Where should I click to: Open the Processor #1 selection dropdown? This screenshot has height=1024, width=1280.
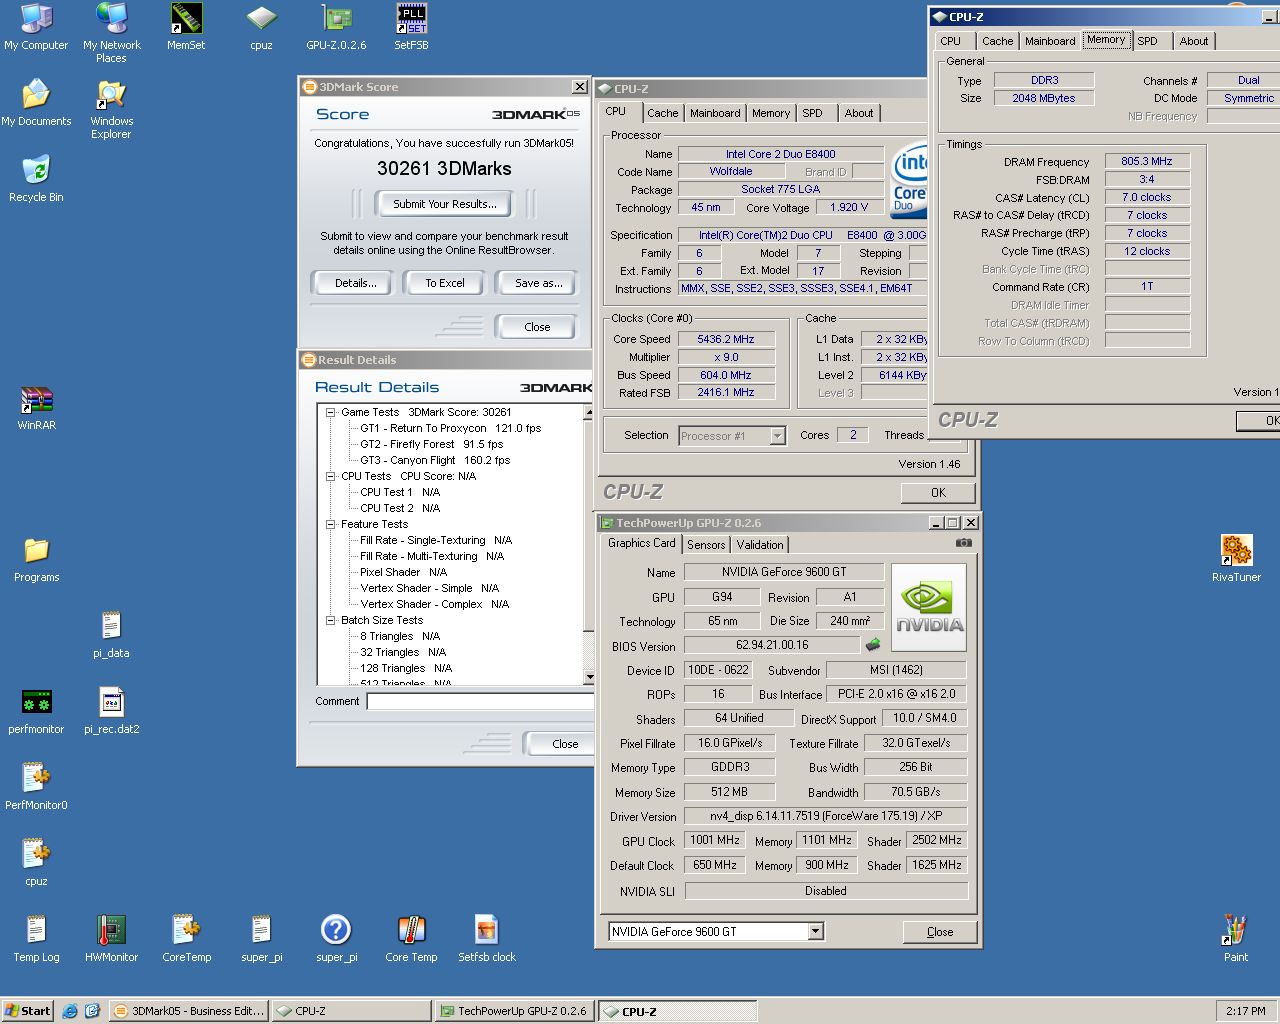[777, 436]
